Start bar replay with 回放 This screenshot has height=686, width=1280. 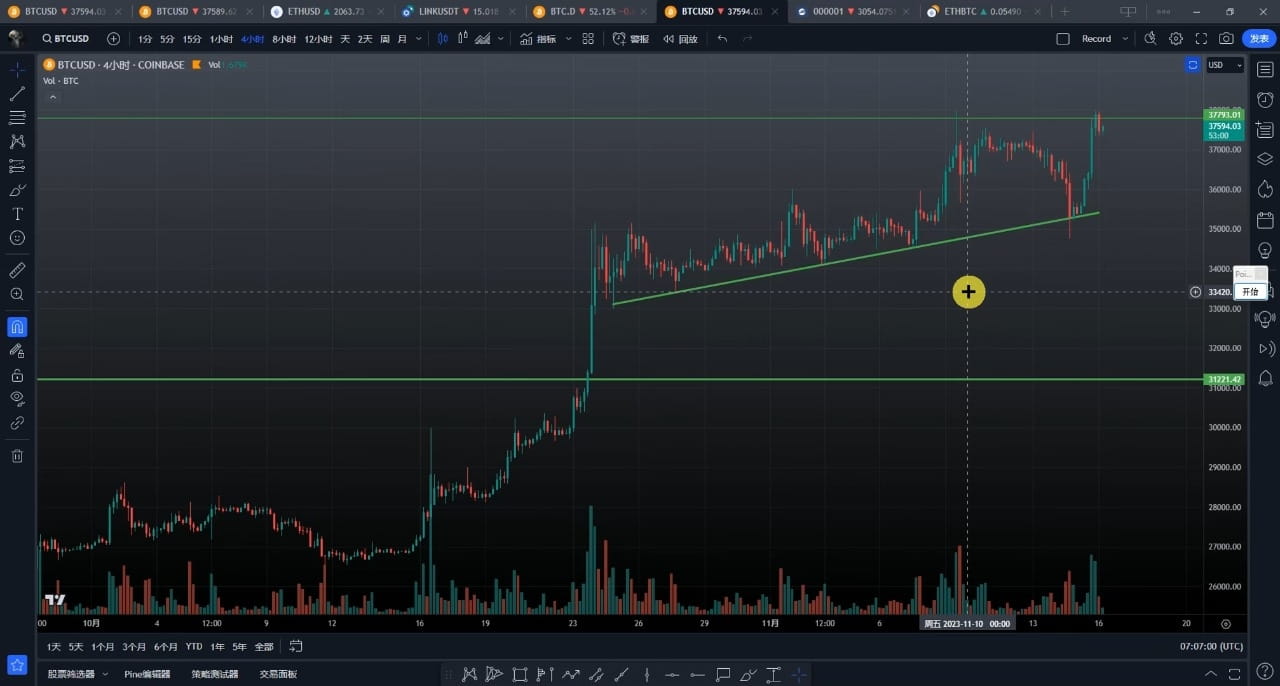point(681,39)
